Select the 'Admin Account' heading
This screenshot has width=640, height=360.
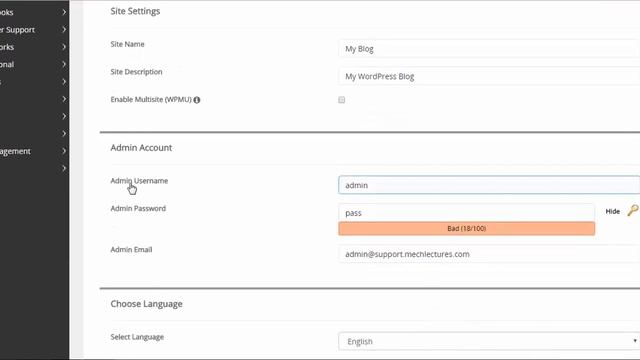[x=141, y=148]
